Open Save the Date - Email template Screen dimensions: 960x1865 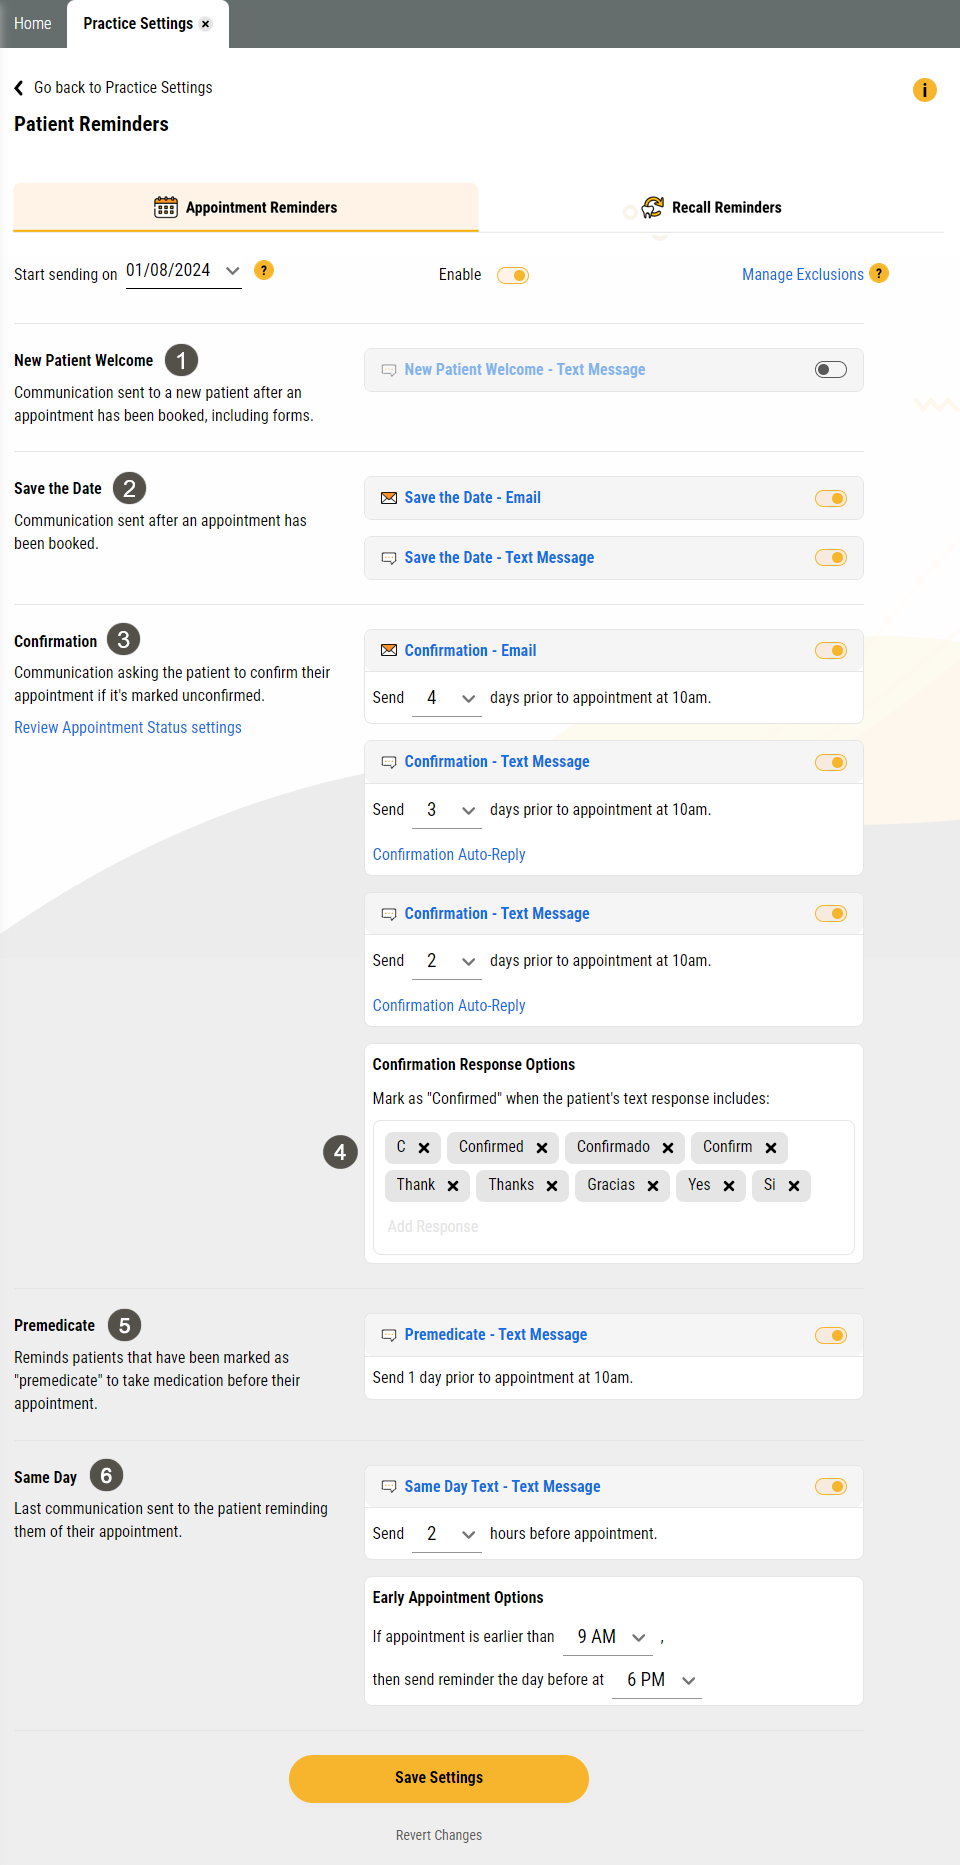(473, 498)
